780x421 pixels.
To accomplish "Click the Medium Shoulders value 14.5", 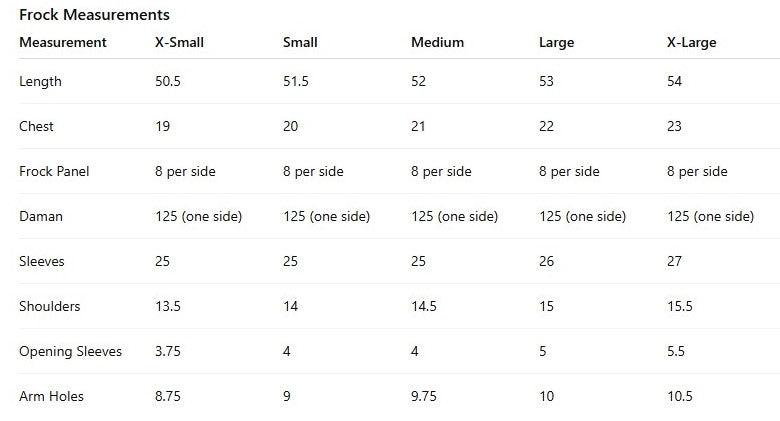I will click(x=424, y=307).
